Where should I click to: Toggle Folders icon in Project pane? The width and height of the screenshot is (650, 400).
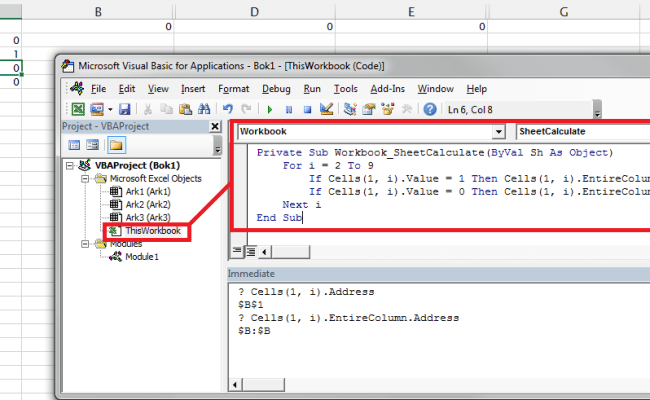click(116, 145)
